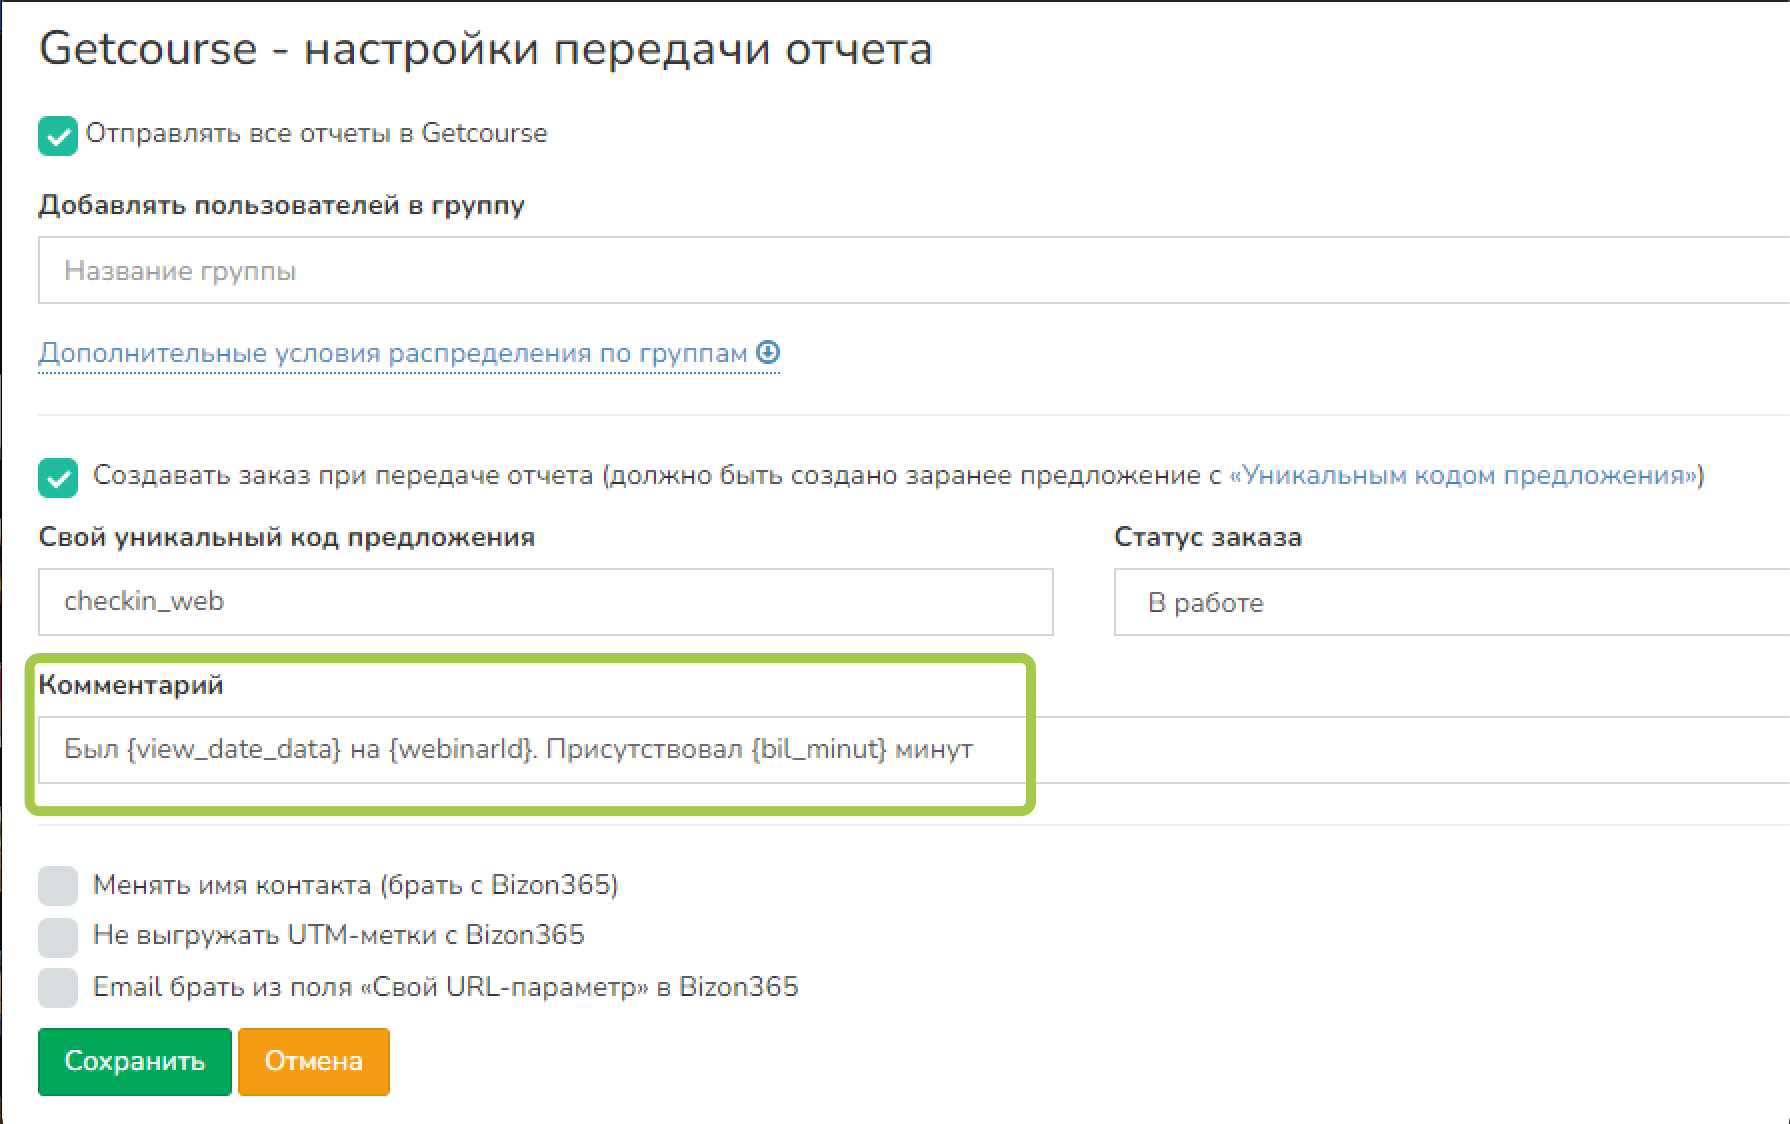The image size is (1790, 1124).
Task: Click the "Комментарий" field label
Action: tap(130, 686)
